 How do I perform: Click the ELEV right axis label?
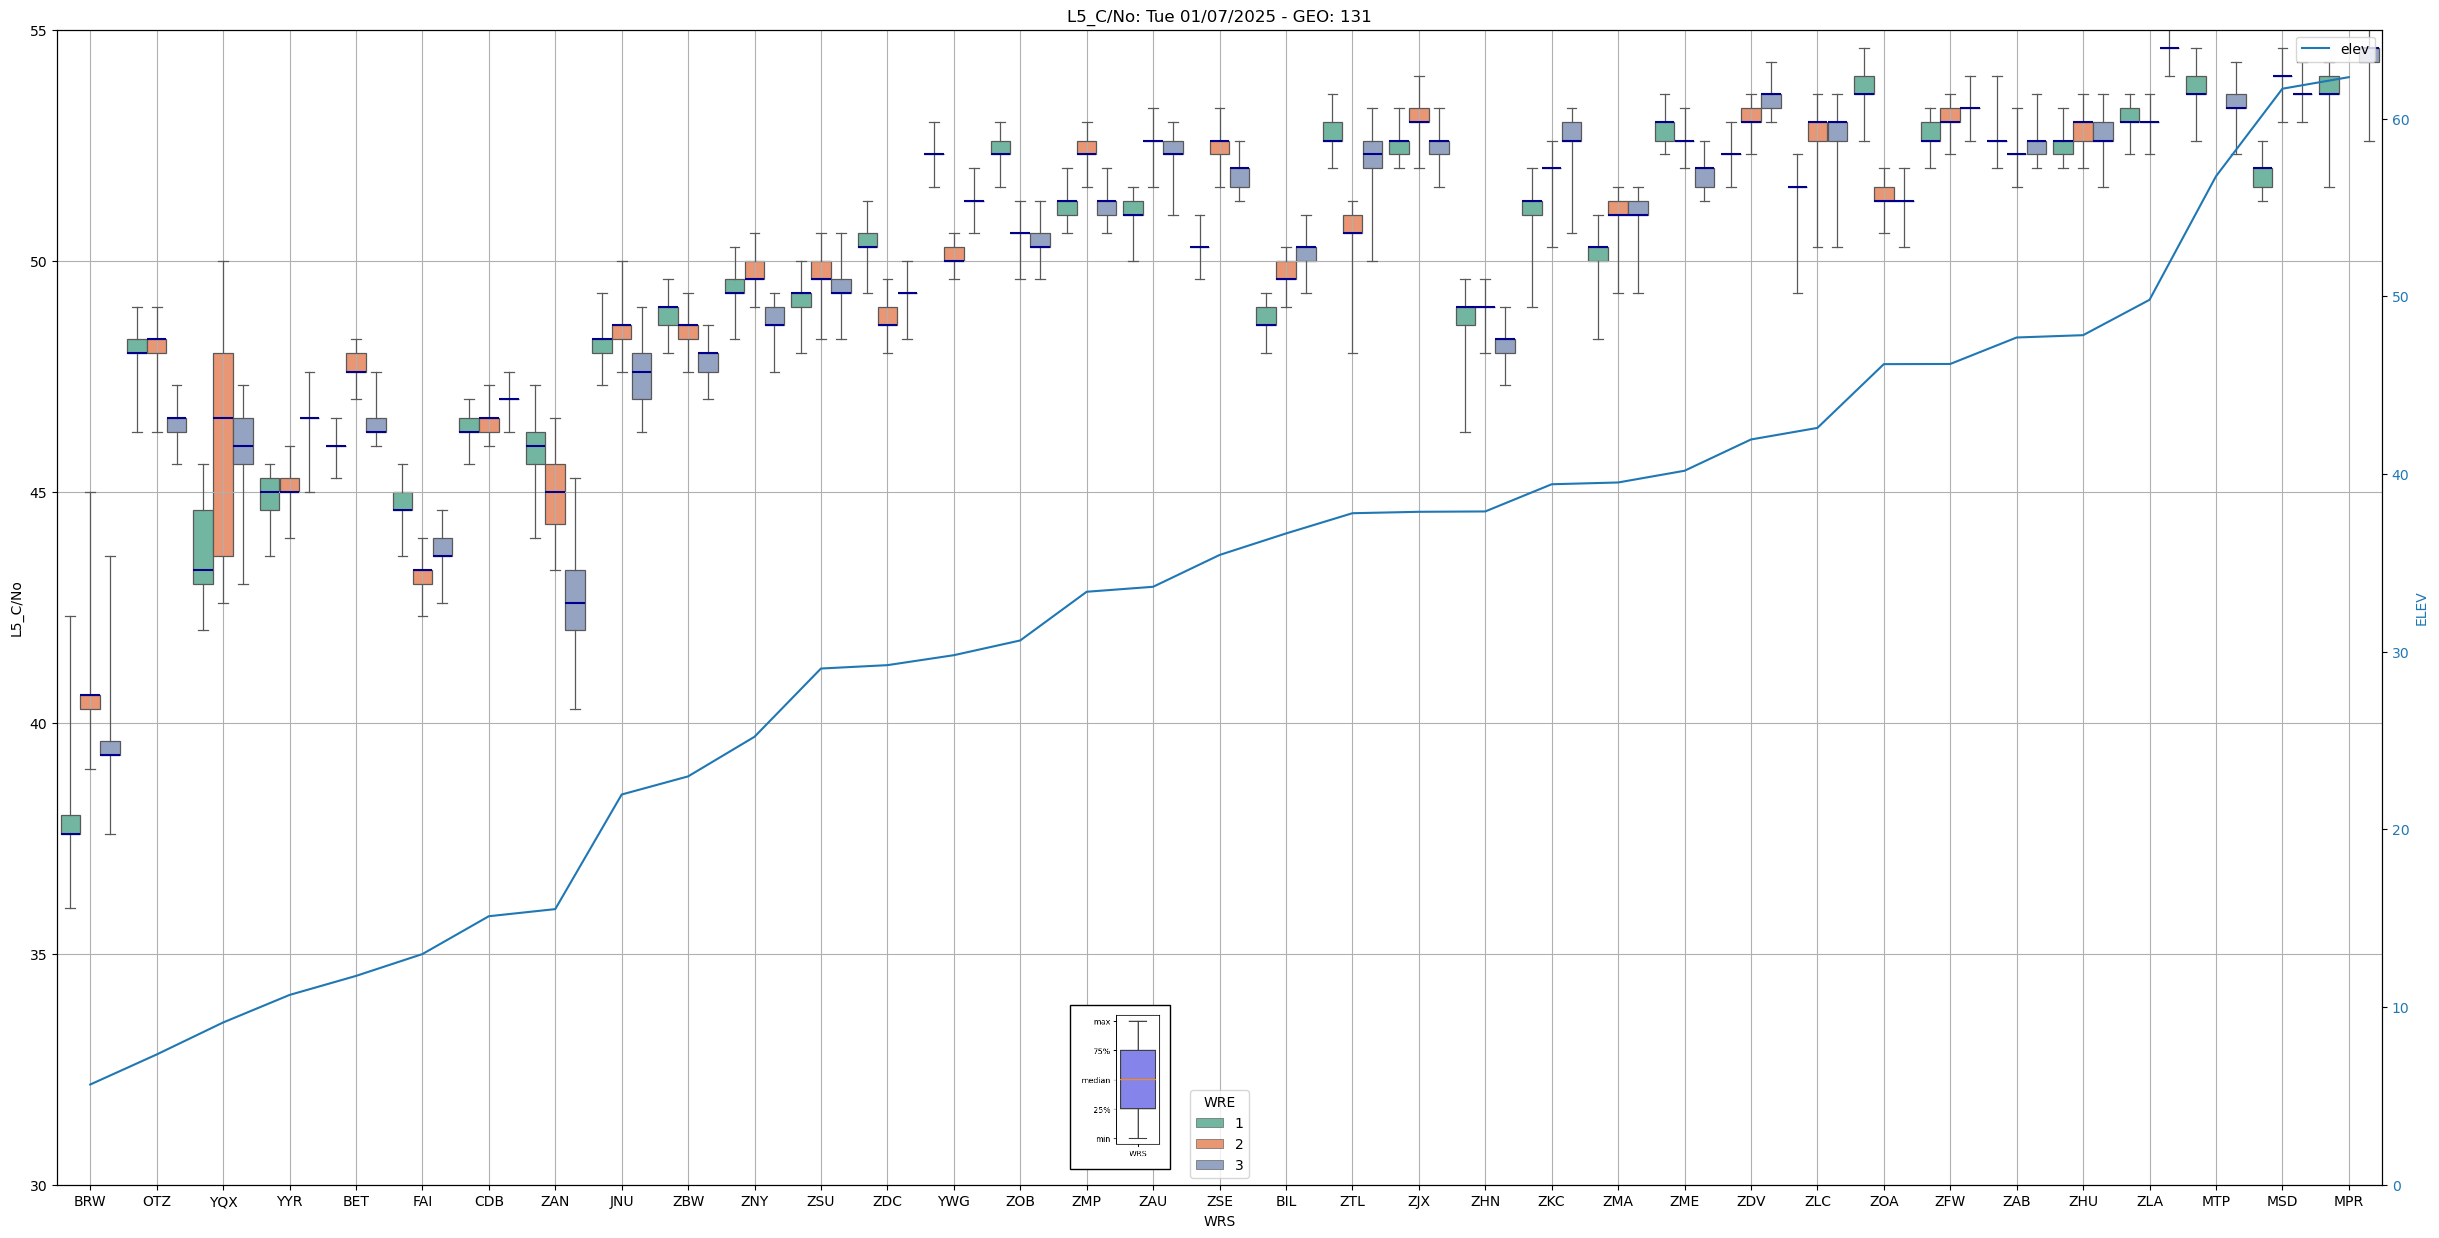[x=2421, y=609]
